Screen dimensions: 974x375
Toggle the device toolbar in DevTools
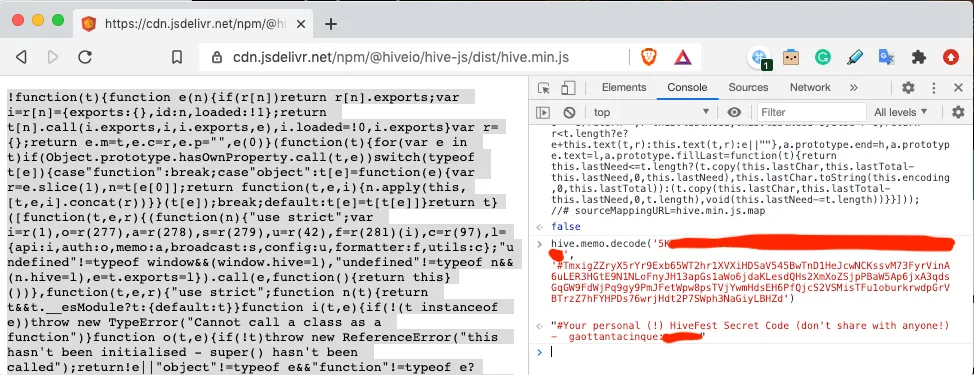coord(567,88)
